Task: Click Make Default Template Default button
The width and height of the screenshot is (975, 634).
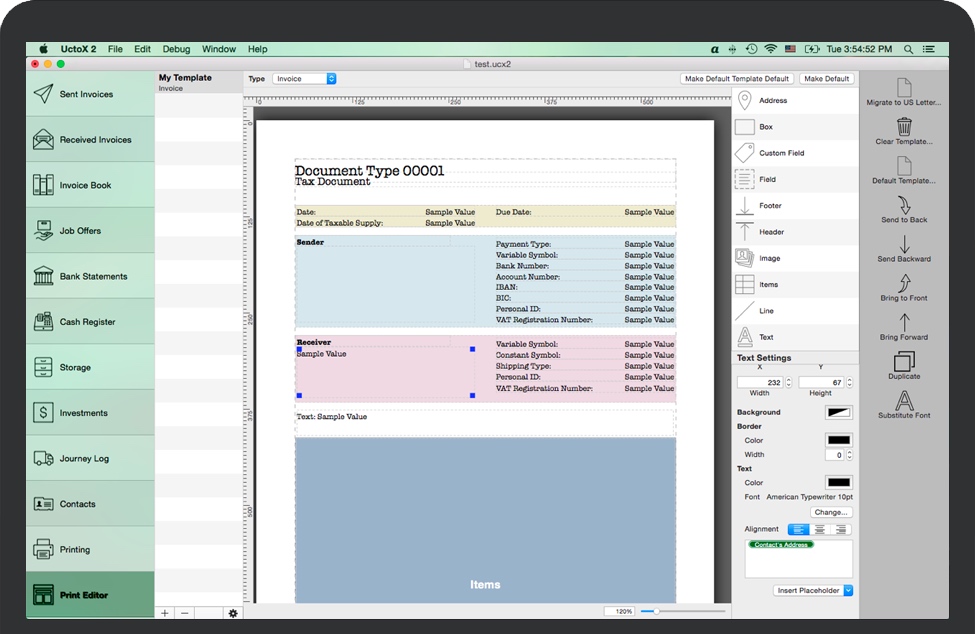Action: coord(737,79)
